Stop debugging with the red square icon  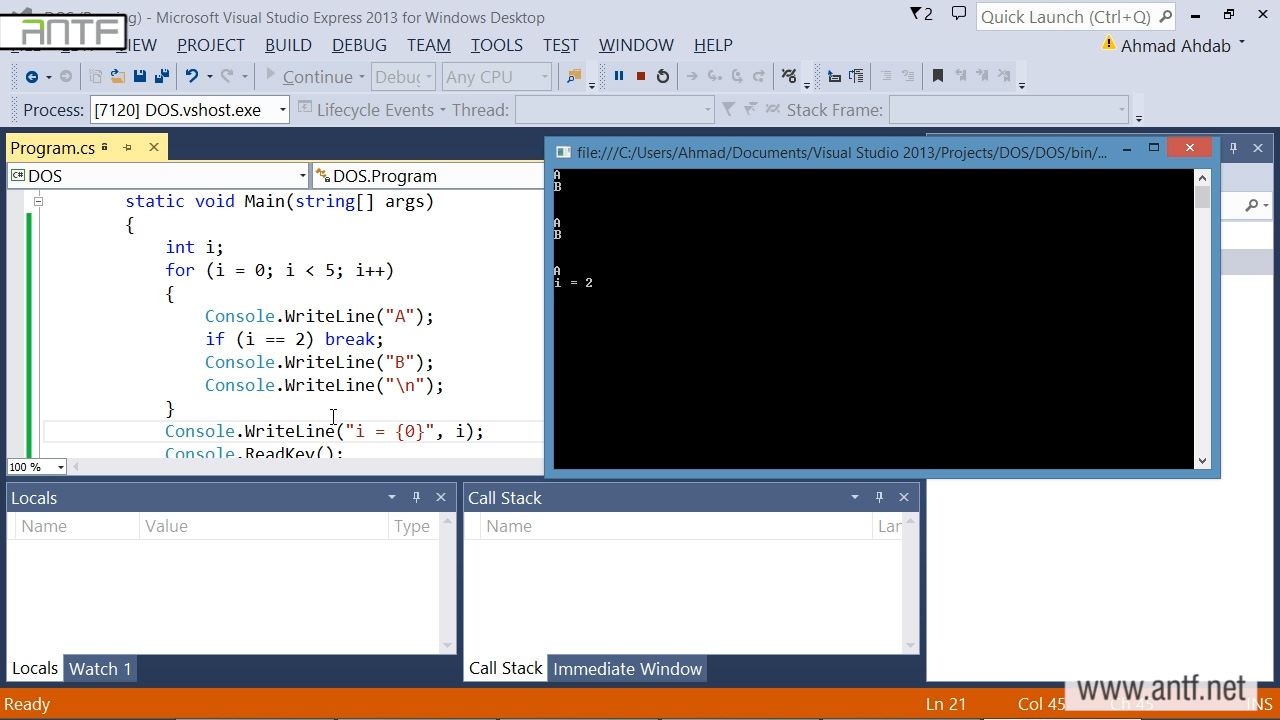click(x=641, y=76)
